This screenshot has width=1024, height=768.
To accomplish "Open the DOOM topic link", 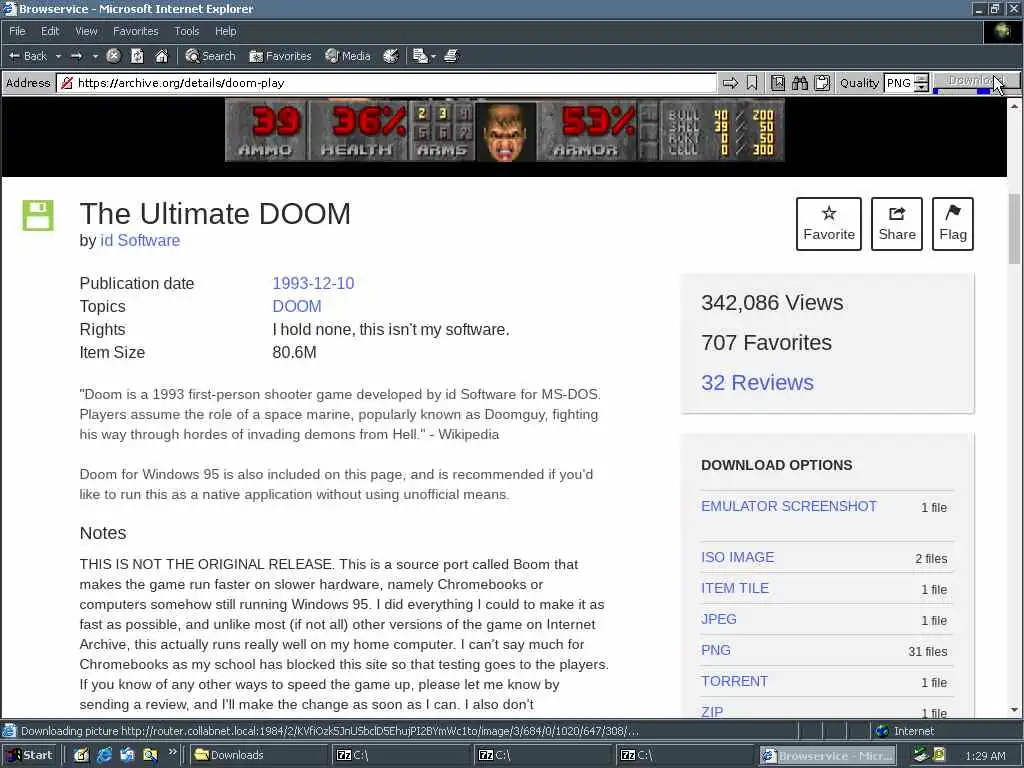I will click(x=296, y=306).
